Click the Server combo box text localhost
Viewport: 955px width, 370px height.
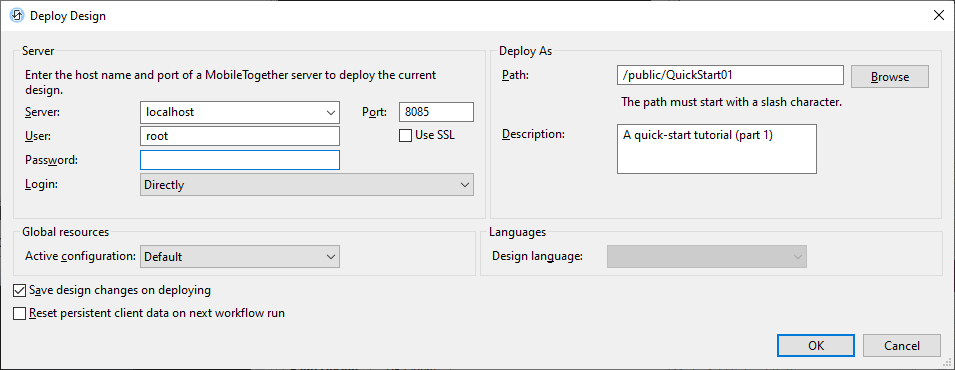click(x=170, y=112)
